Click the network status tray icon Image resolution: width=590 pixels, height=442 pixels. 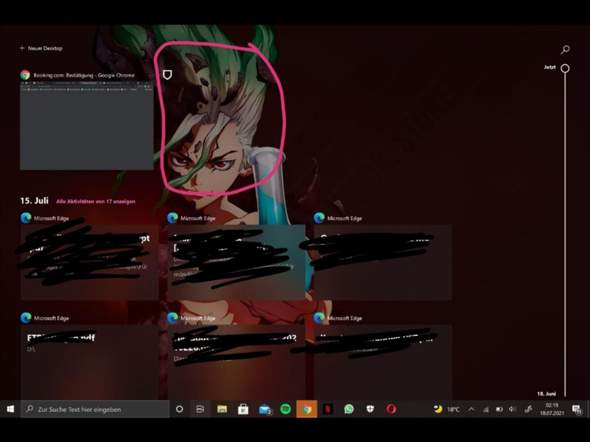pos(486,409)
